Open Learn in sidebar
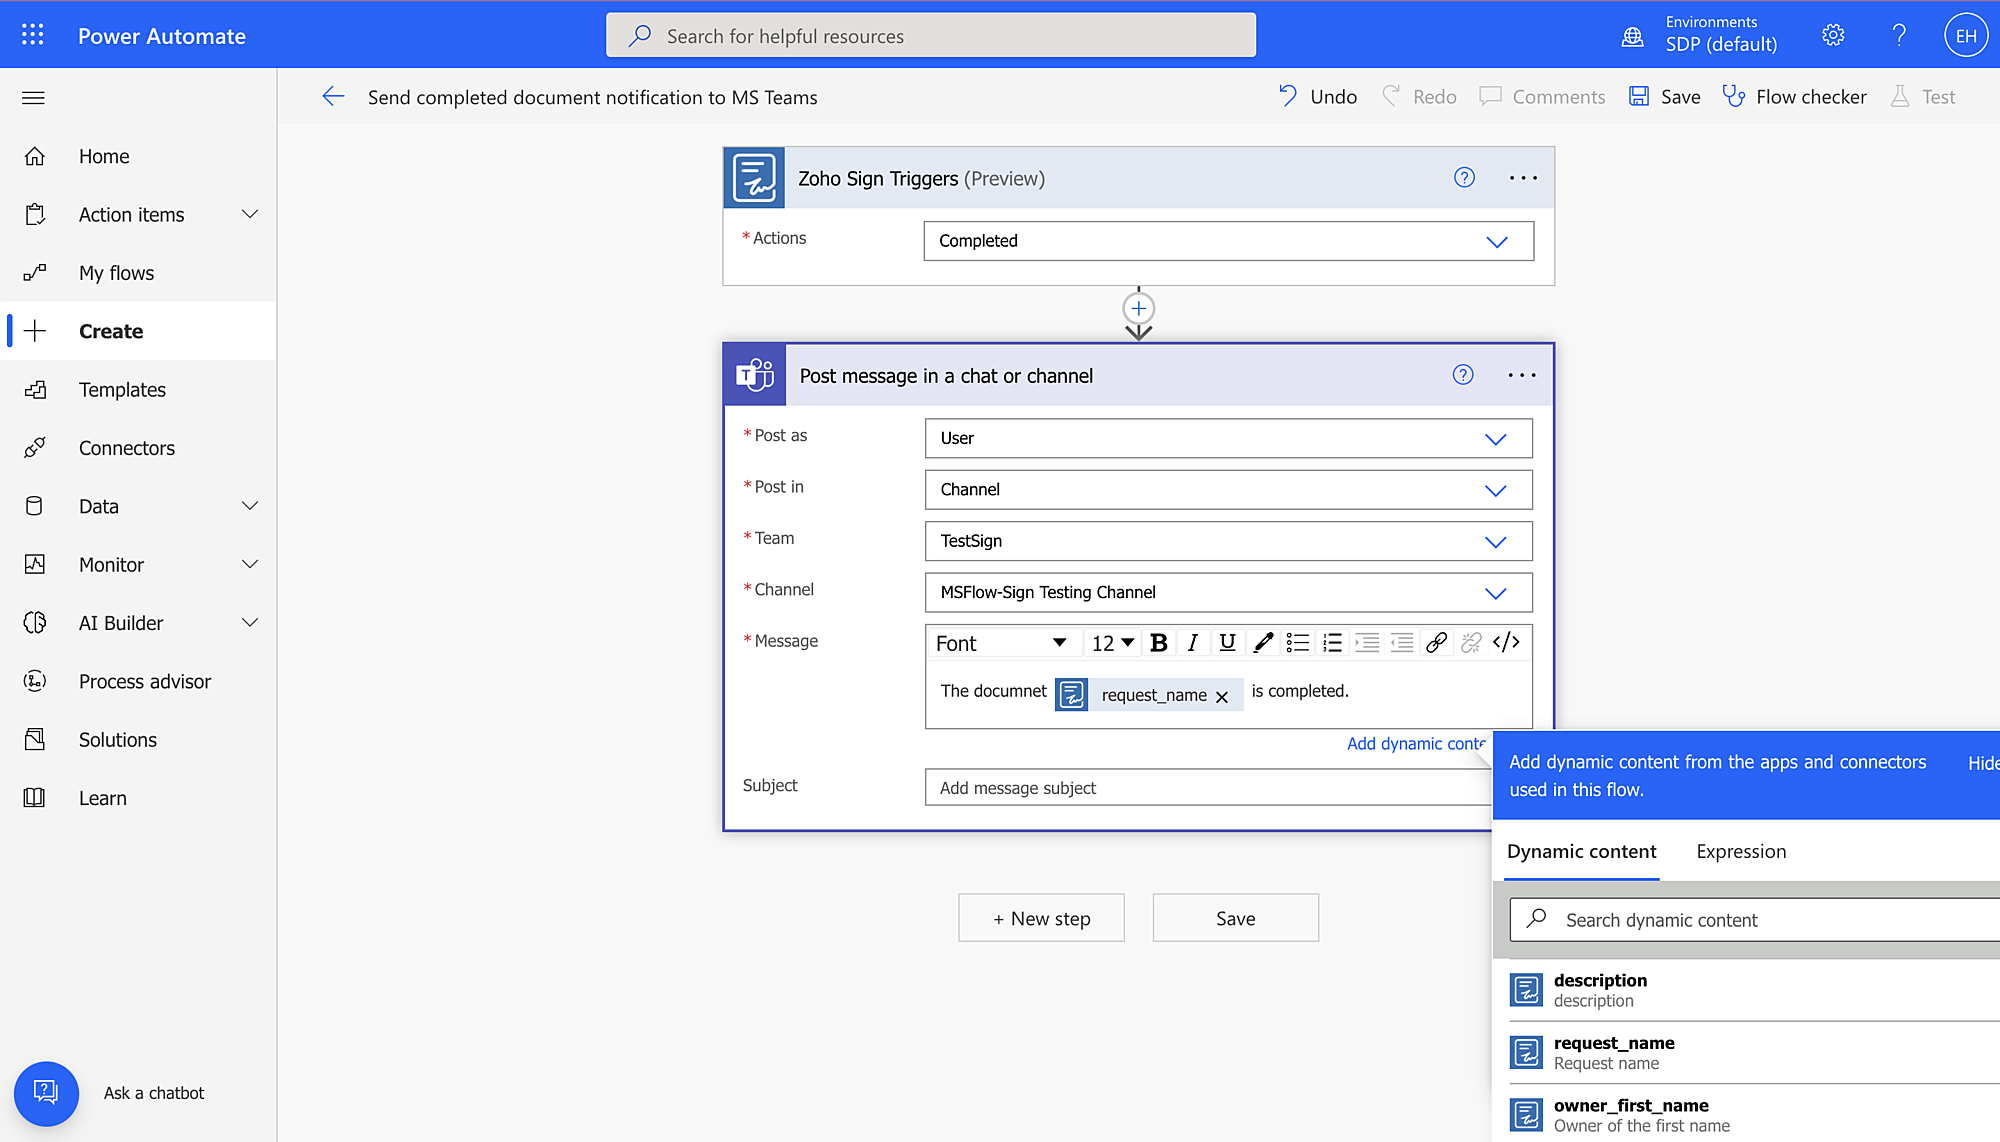Image resolution: width=2000 pixels, height=1142 pixels. (x=138, y=798)
